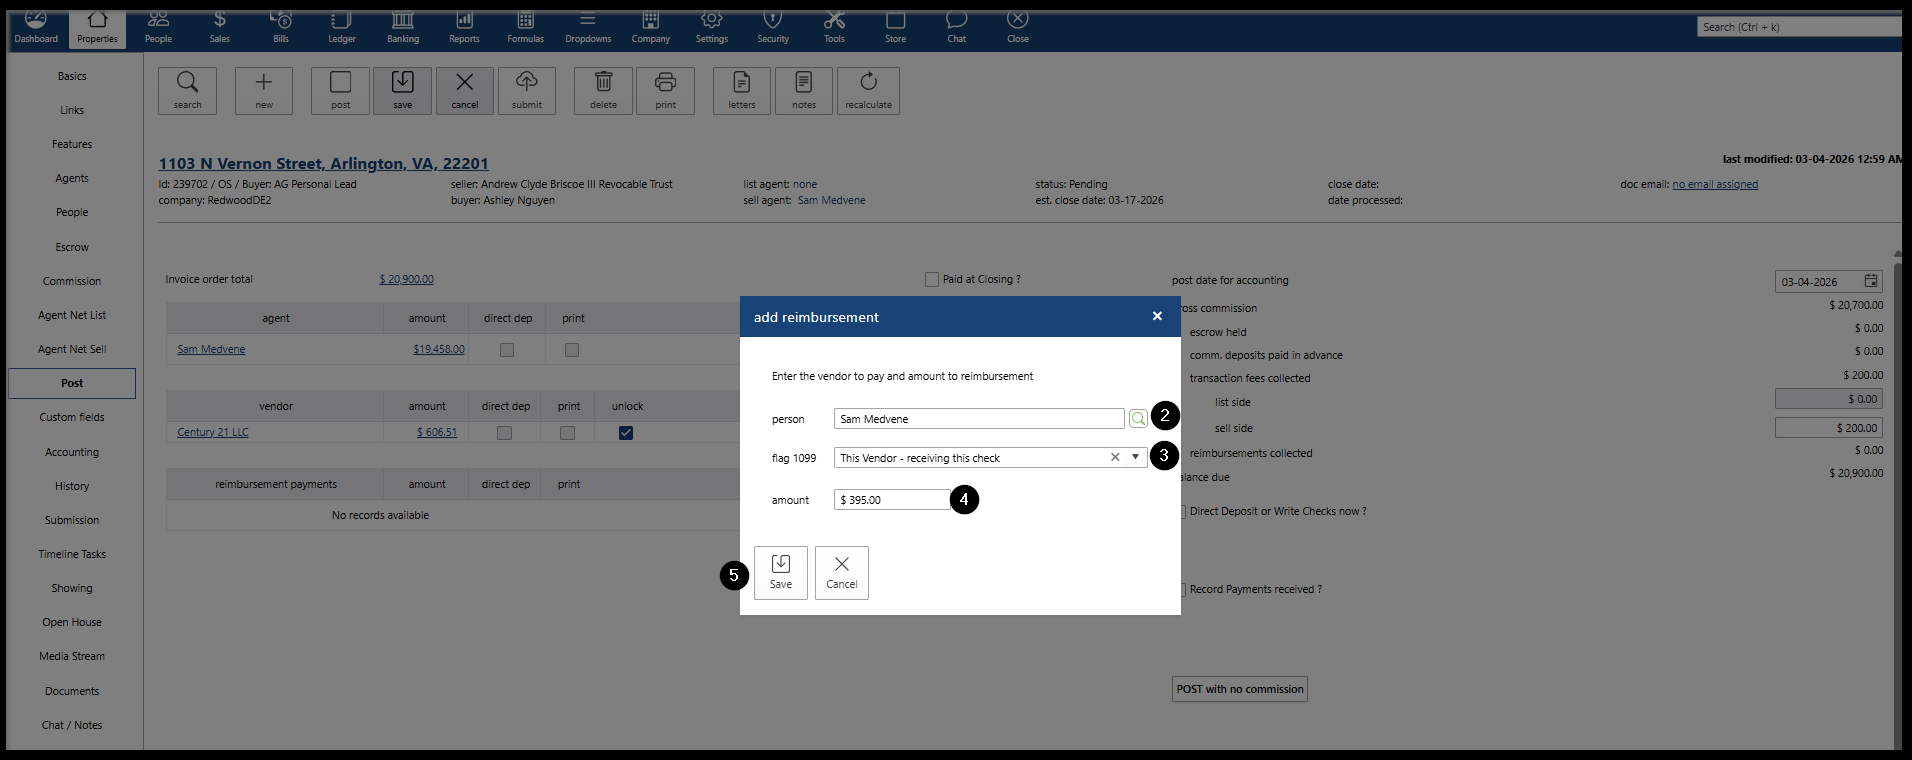Select Commission in the left sidebar

(x=72, y=281)
